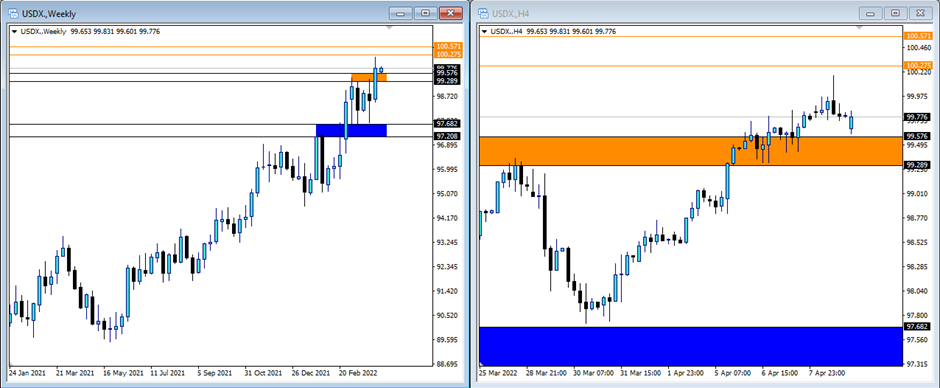Image resolution: width=940 pixels, height=388 pixels.
Task: Minimize the USDX Weekly chart window
Action: 401,13
